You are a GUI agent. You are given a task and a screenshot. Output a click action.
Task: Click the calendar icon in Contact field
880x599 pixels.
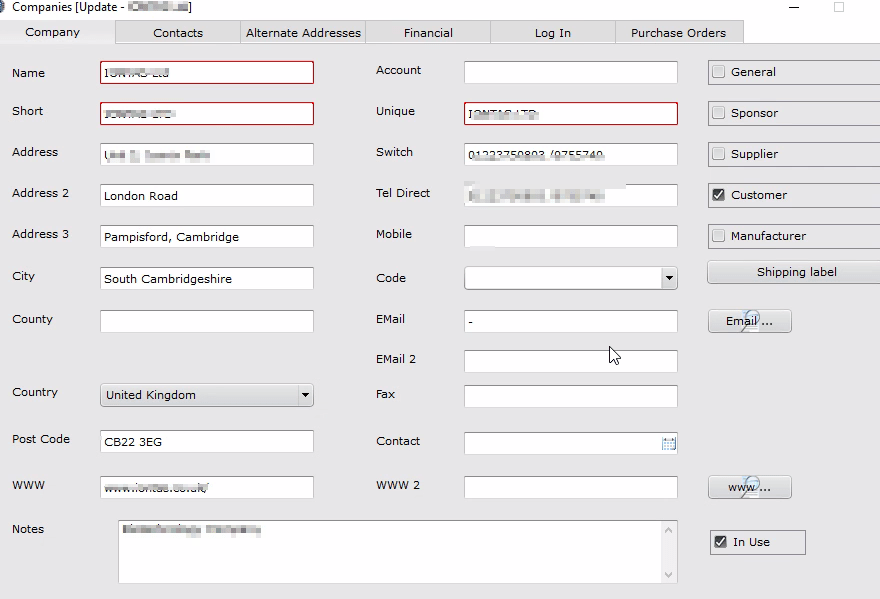[x=669, y=443]
